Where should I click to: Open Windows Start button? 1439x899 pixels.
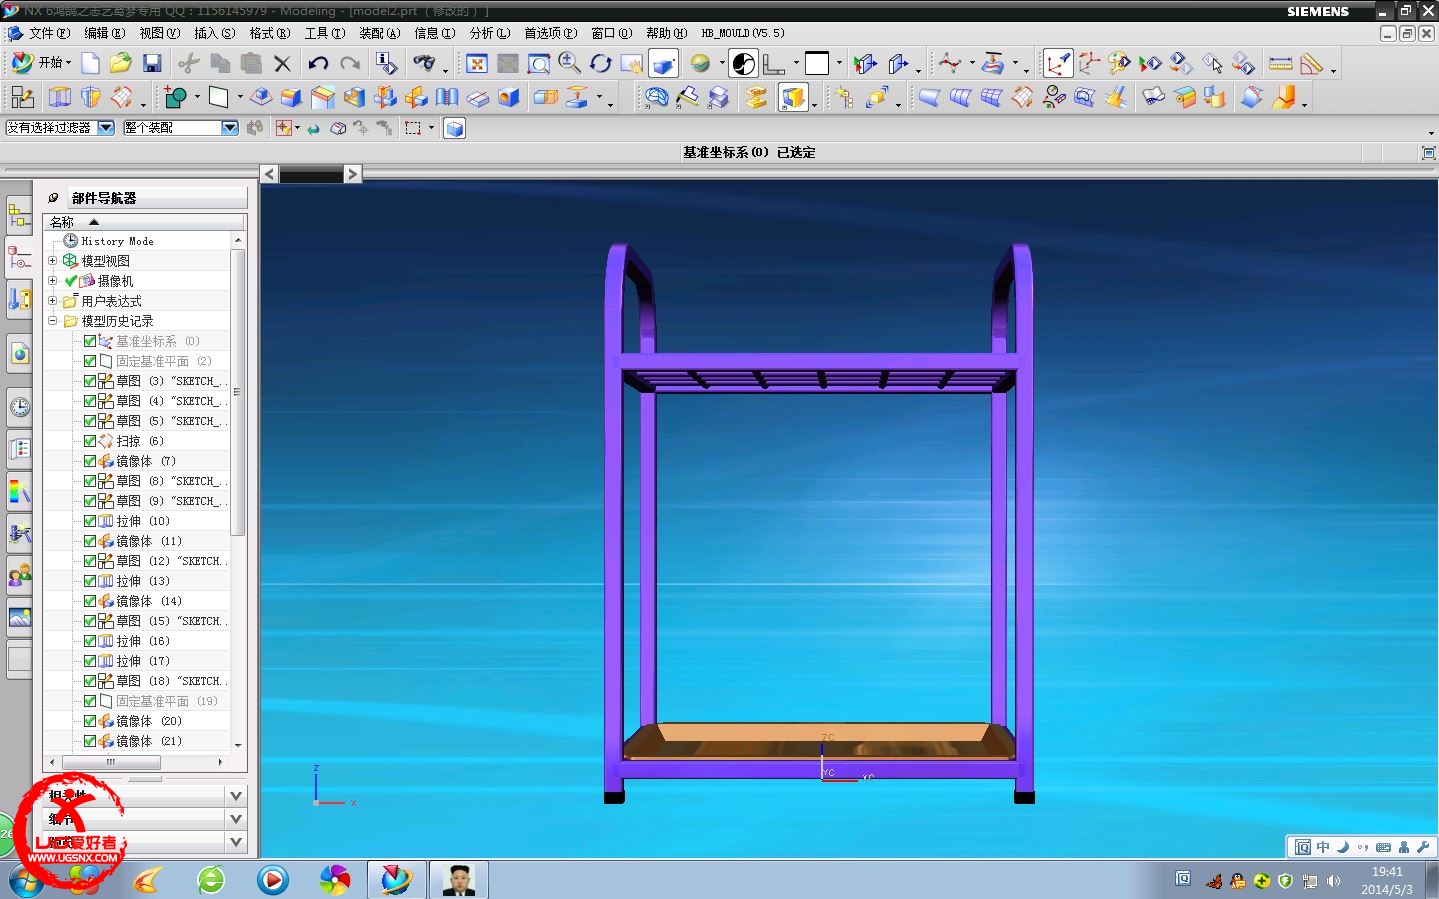pos(27,880)
